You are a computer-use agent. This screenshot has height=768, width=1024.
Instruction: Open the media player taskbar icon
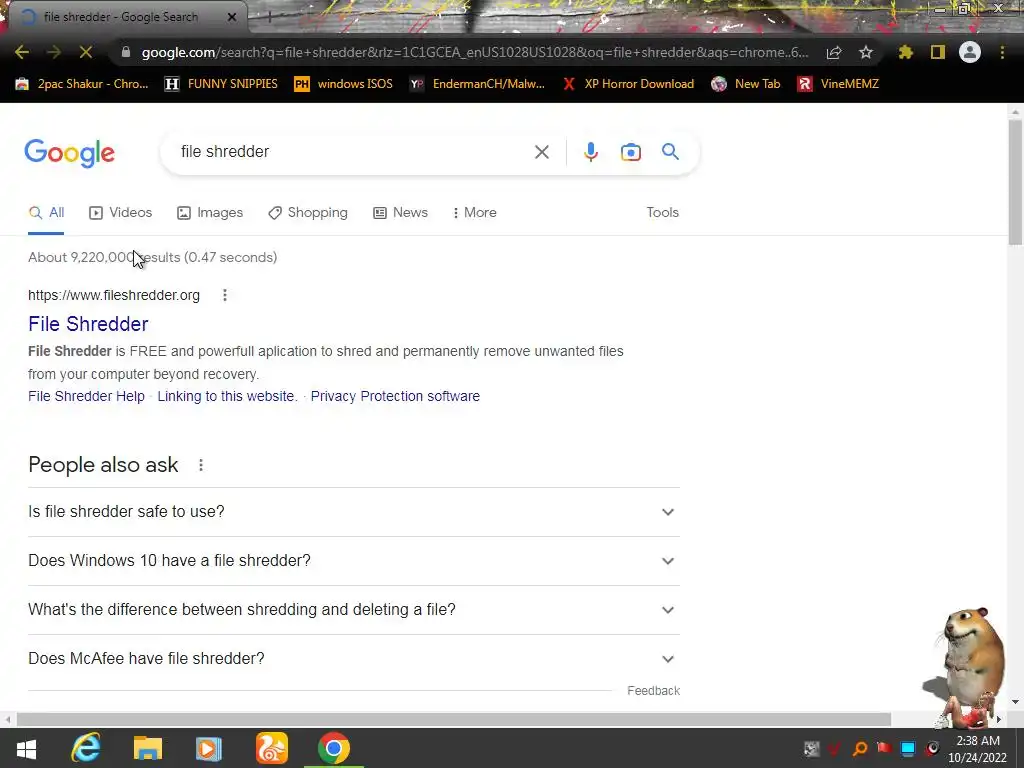point(209,748)
